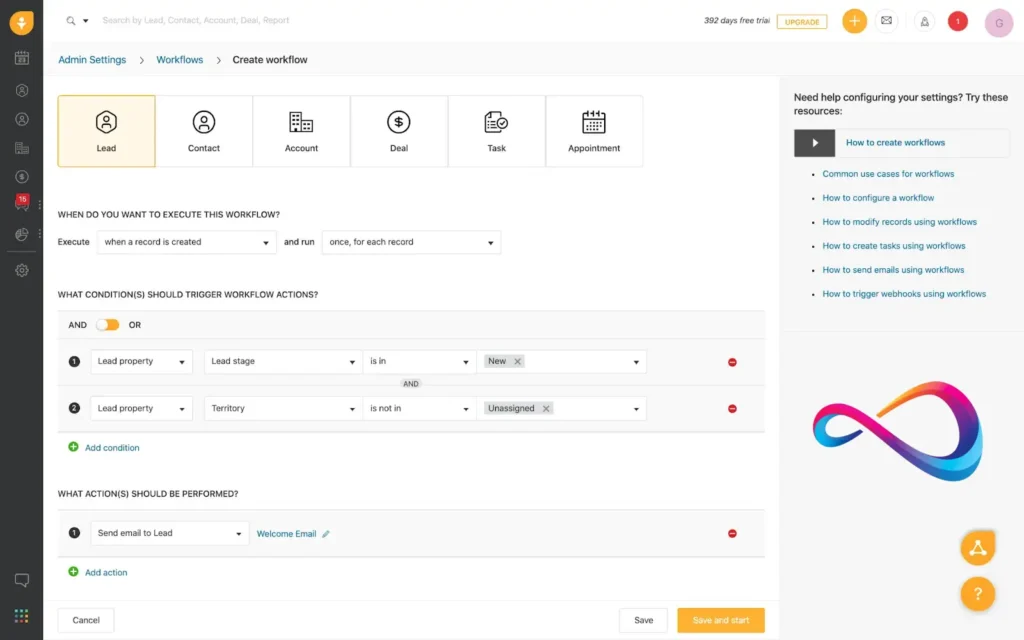Open 'How to configure a workflow' link
The width and height of the screenshot is (1024, 640).
tap(878, 198)
